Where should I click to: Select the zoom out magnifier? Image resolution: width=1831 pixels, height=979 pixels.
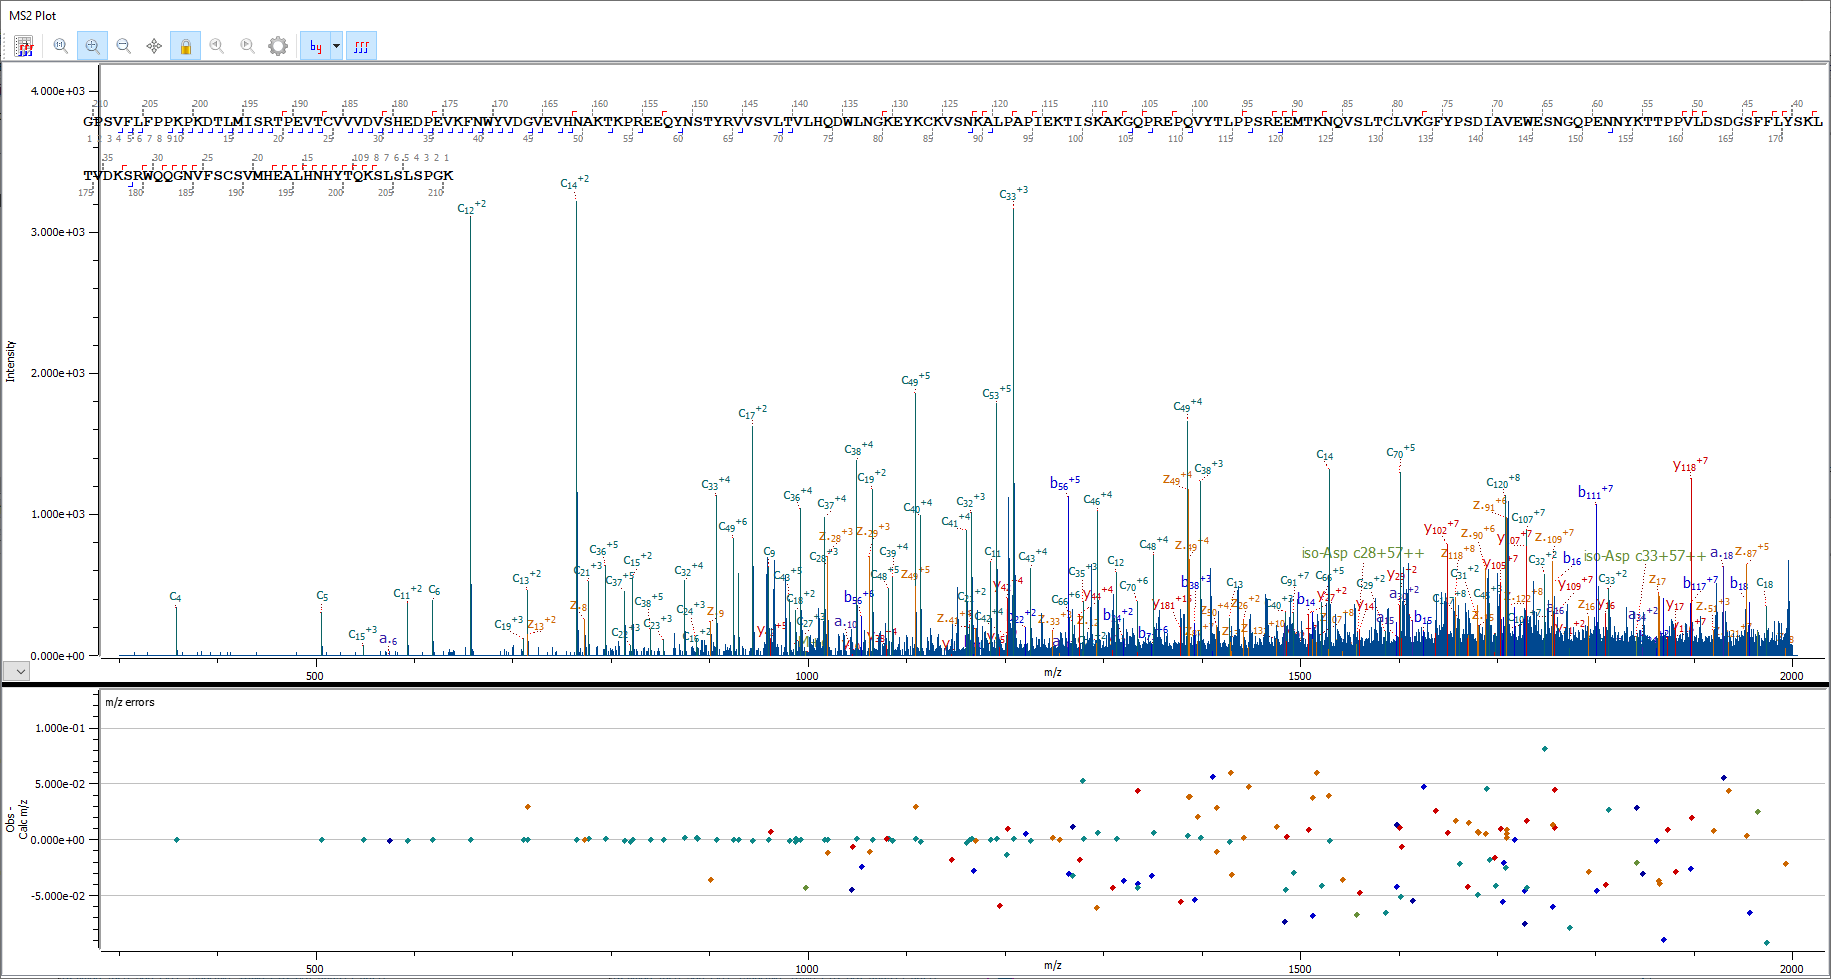point(123,46)
